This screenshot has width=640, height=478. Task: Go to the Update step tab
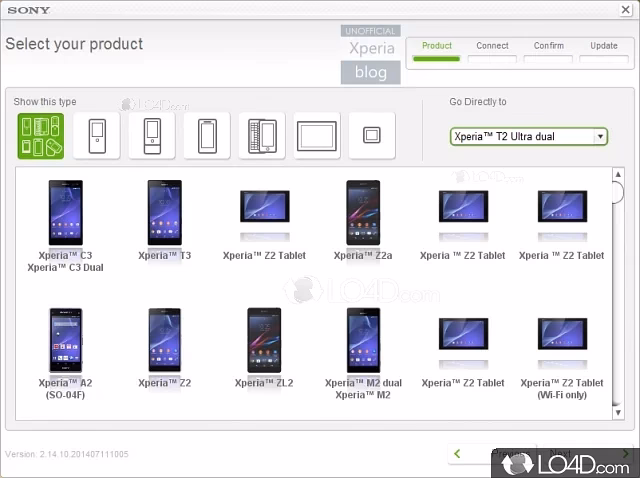604,52
